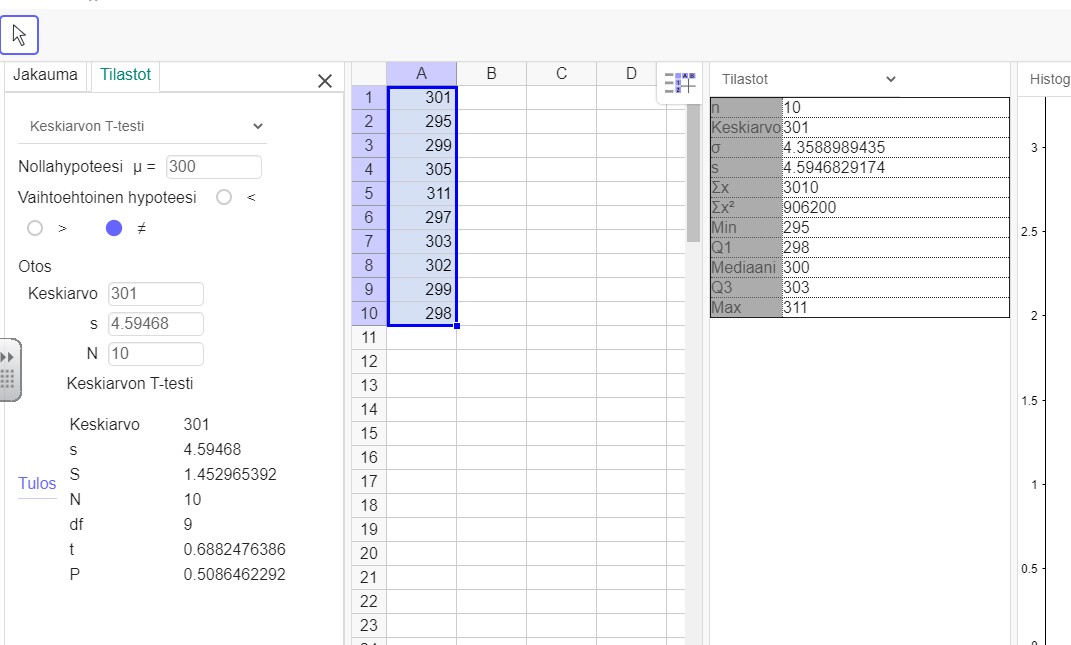The image size is (1071, 645).
Task: Close the probability calculator panel
Action: coord(324,81)
